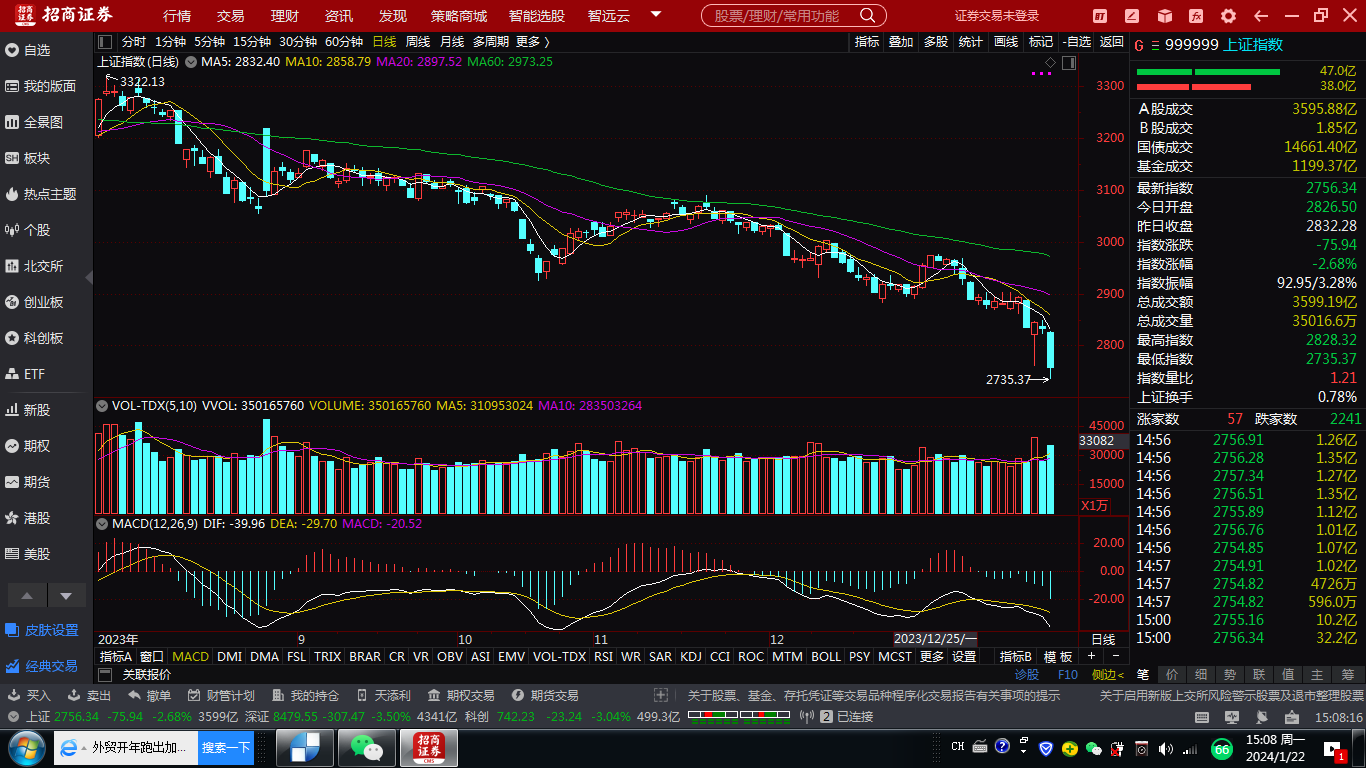The height and width of the screenshot is (768, 1366).
Task: Open the main menu dropdown arrow after 智远云
Action: [656, 15]
